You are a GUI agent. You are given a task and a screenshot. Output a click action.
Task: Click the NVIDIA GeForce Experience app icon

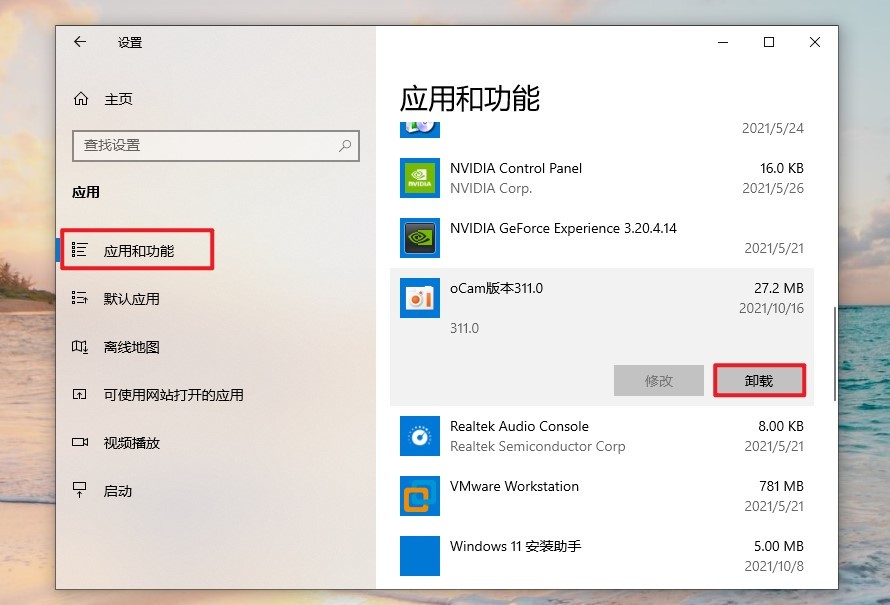pos(419,238)
